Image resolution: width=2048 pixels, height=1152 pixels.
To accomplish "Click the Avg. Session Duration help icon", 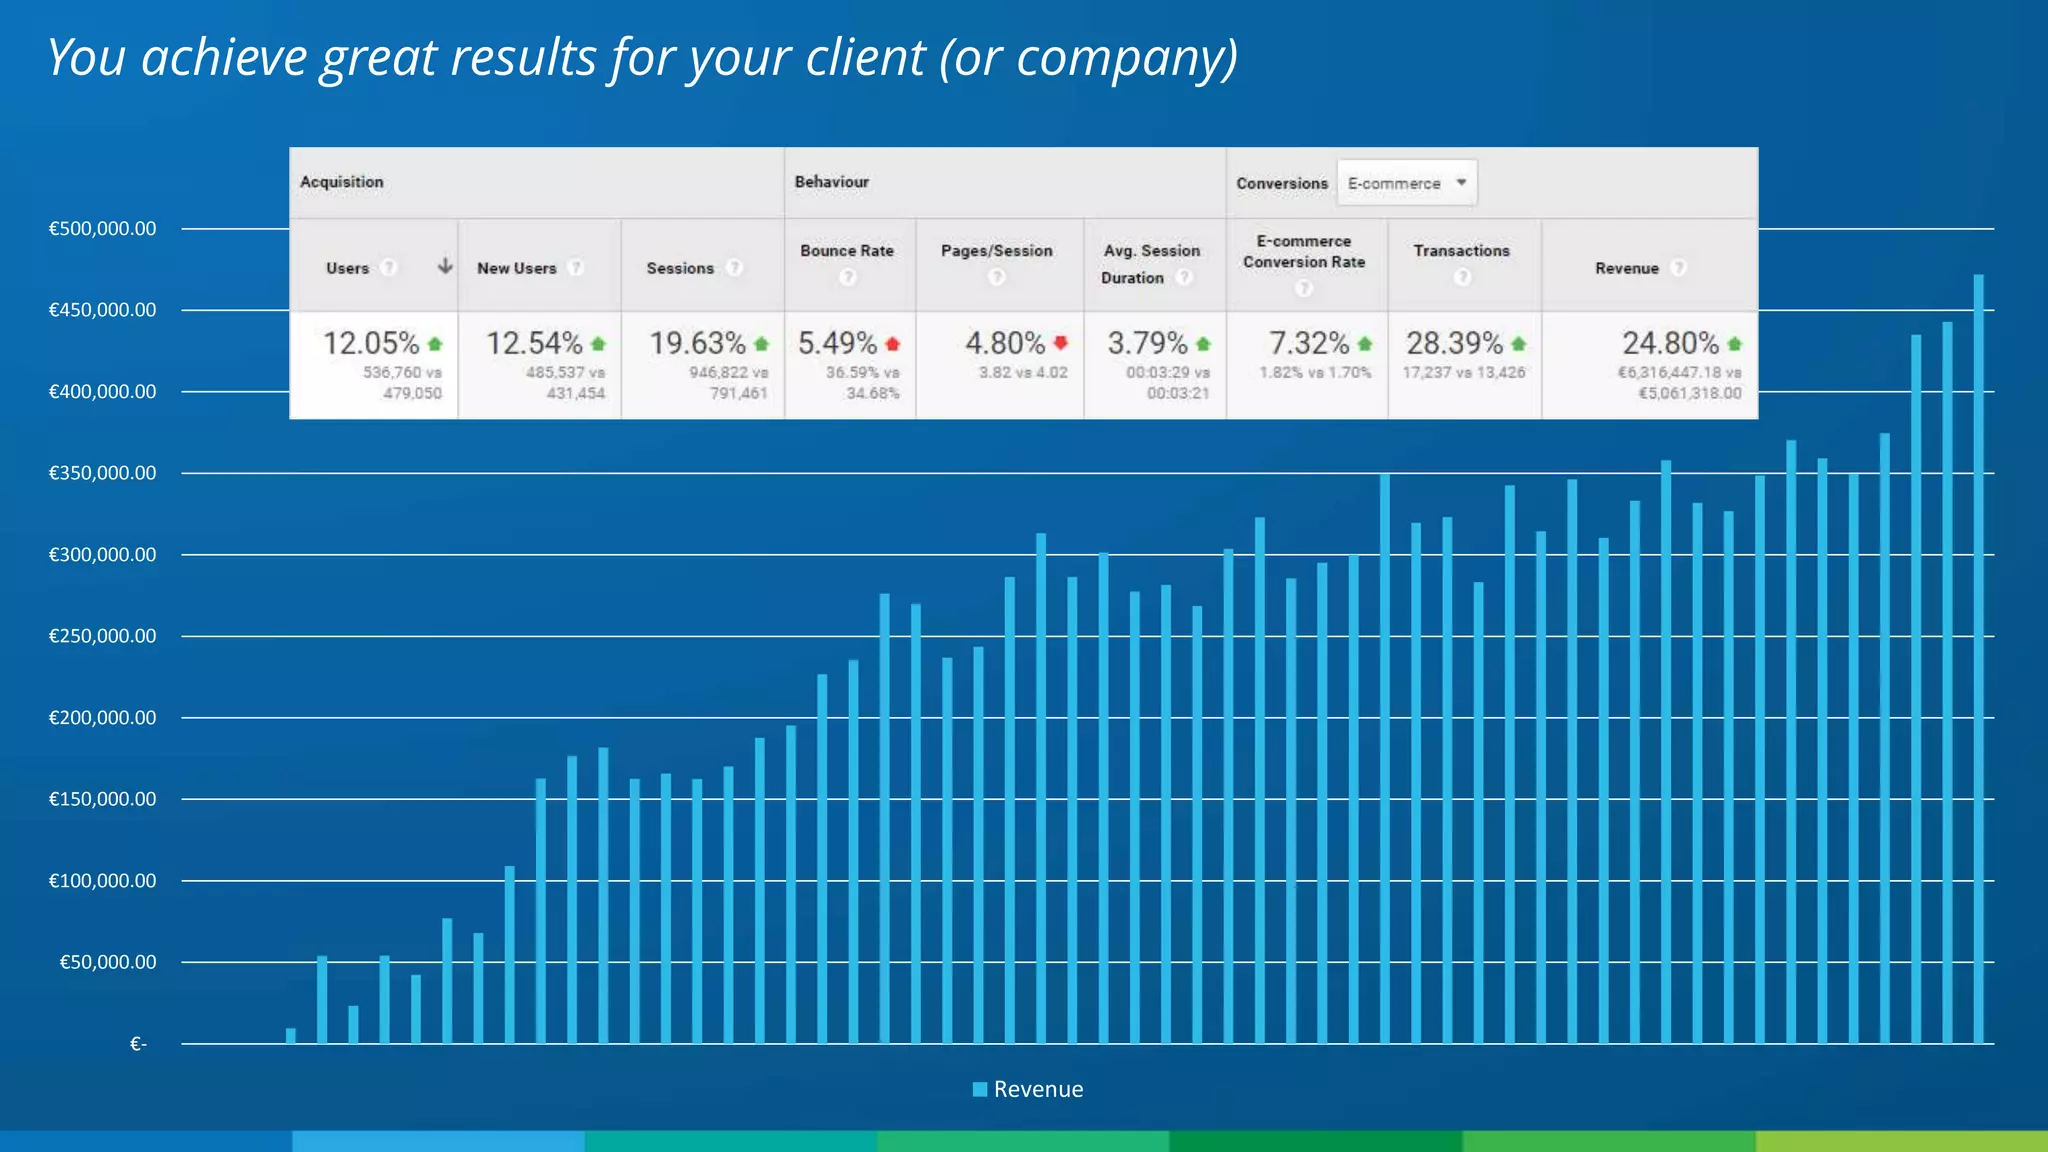I will (1184, 277).
